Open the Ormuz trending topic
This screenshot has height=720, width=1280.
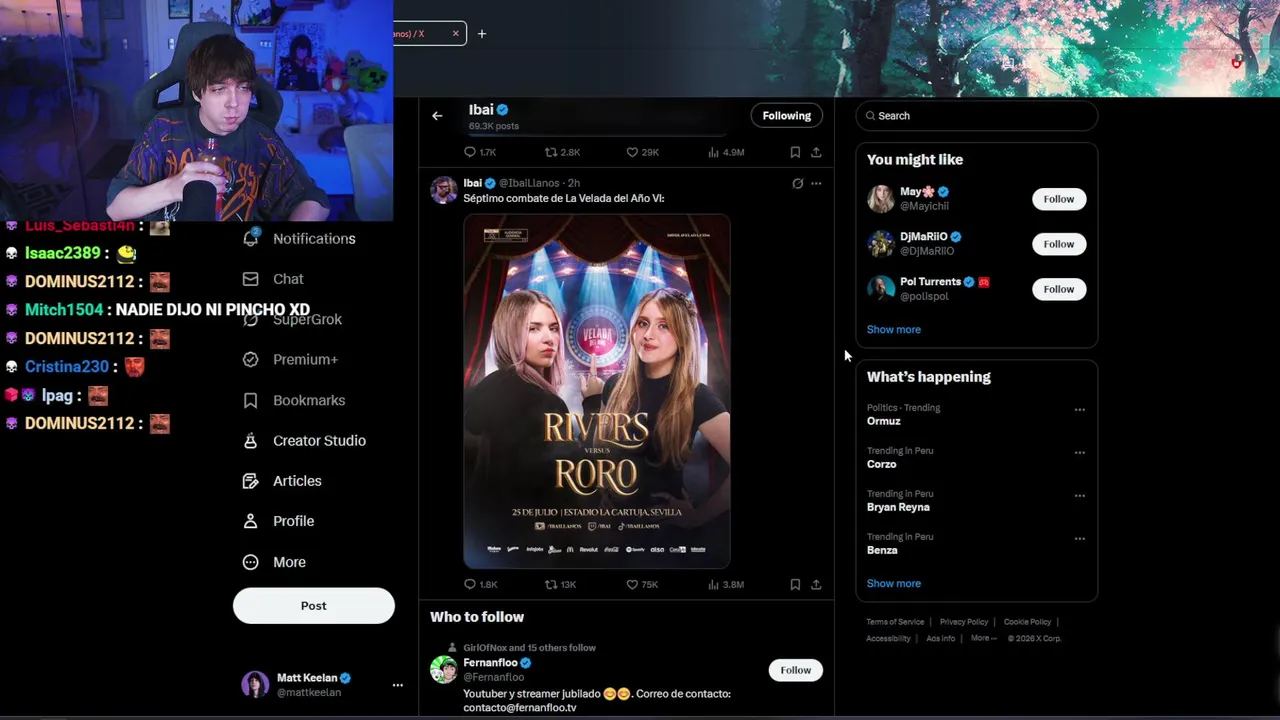point(884,421)
